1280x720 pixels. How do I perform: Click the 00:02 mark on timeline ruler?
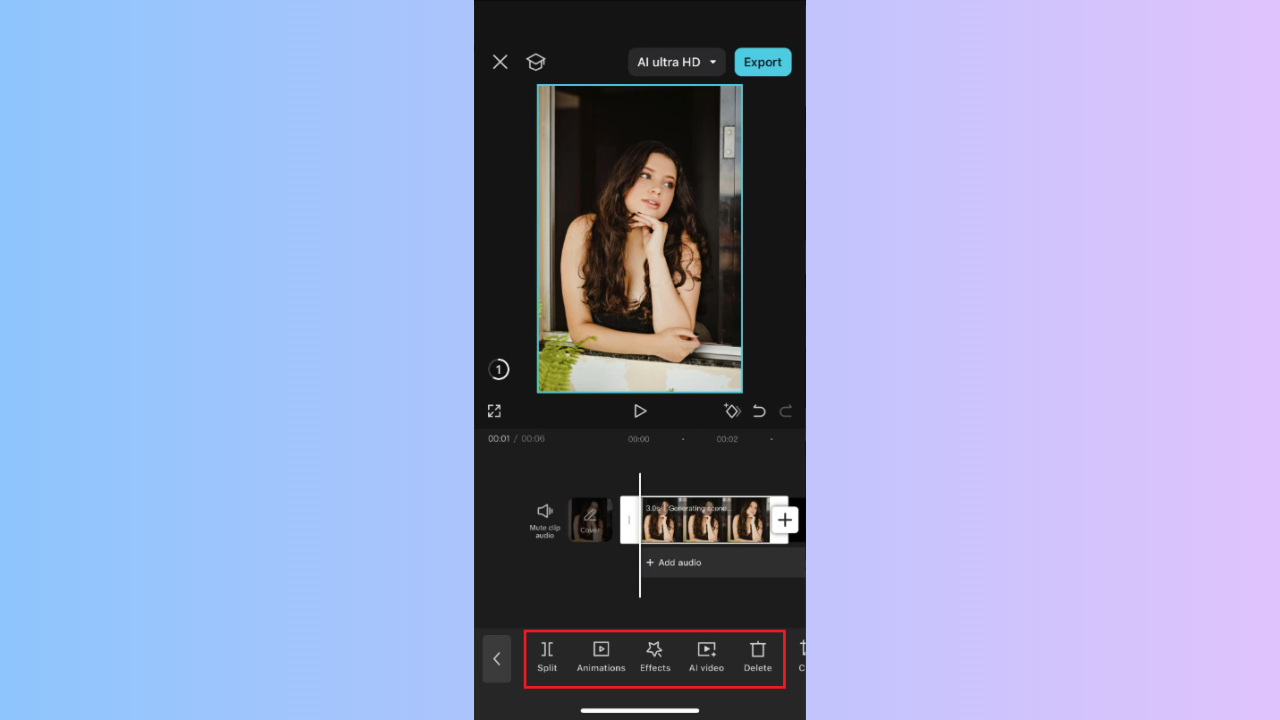click(x=727, y=439)
